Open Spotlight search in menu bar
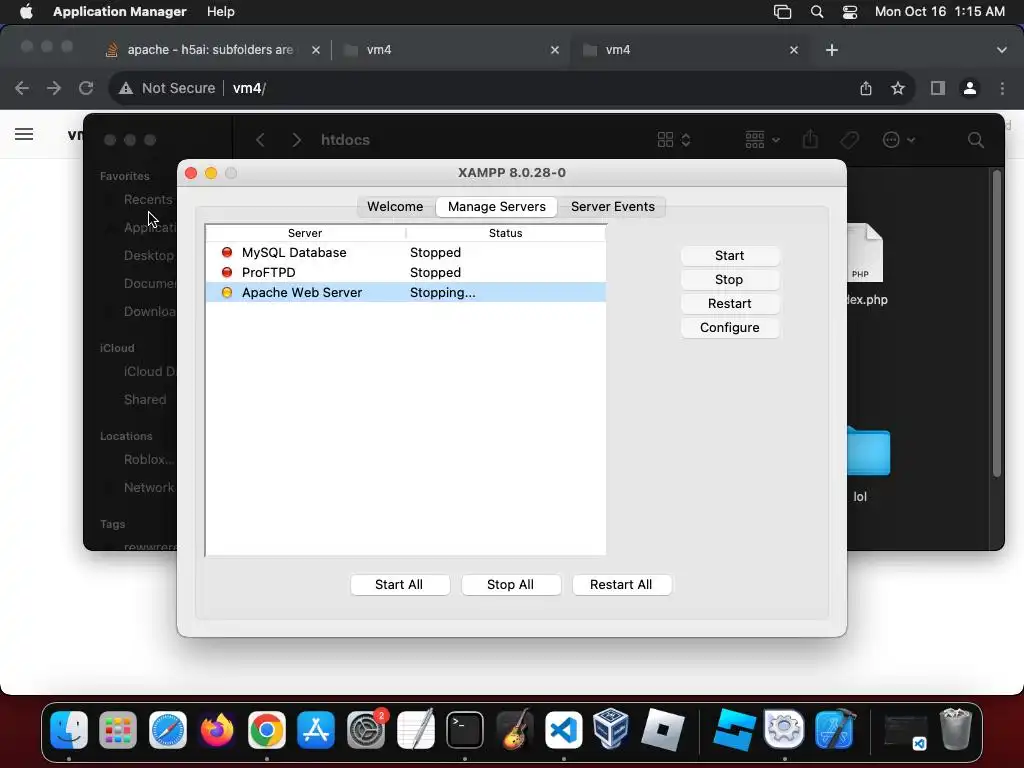The width and height of the screenshot is (1024, 768). coord(816,12)
